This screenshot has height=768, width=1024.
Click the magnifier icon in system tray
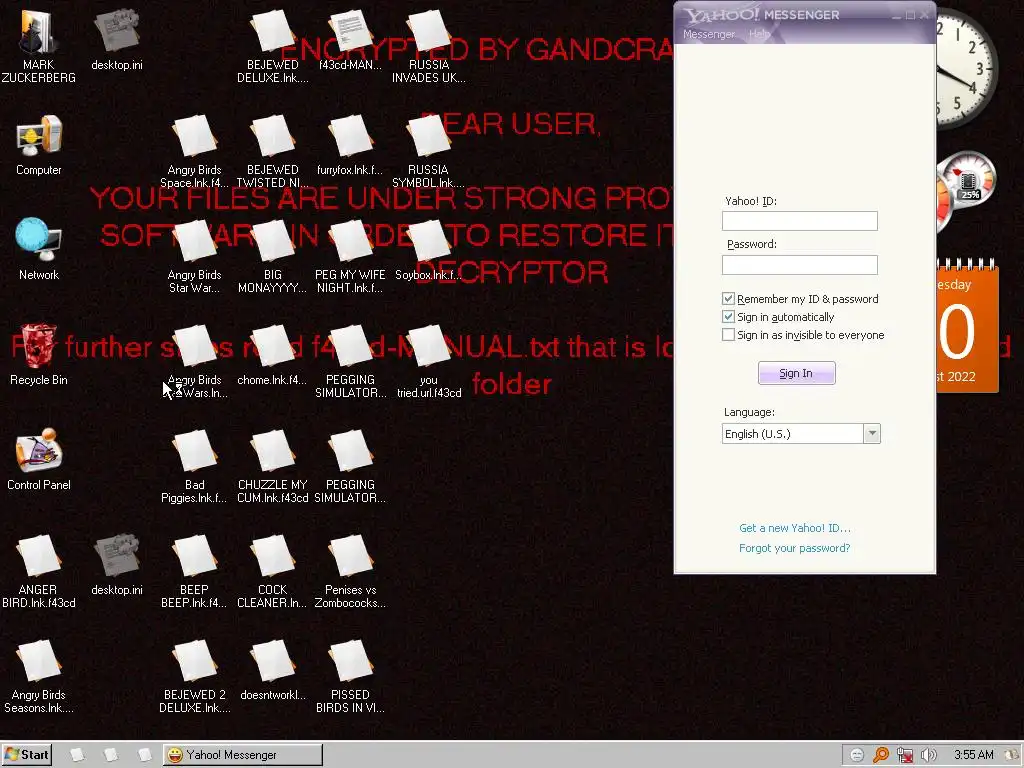(x=881, y=755)
